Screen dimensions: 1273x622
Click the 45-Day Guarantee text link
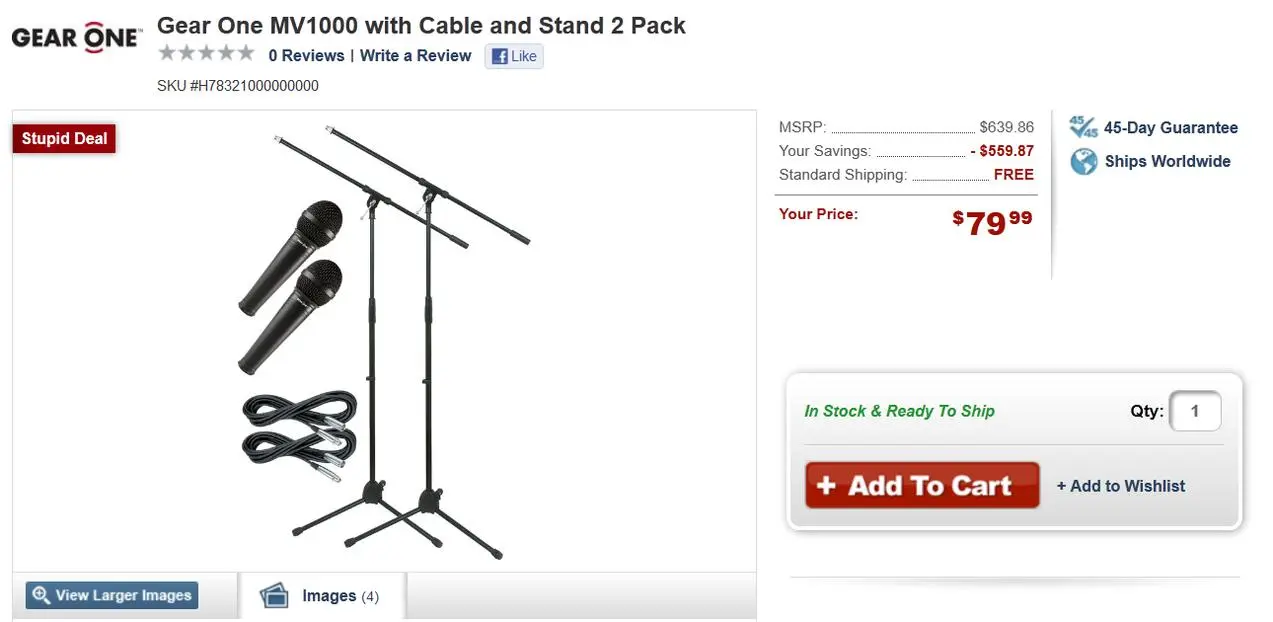point(1170,128)
